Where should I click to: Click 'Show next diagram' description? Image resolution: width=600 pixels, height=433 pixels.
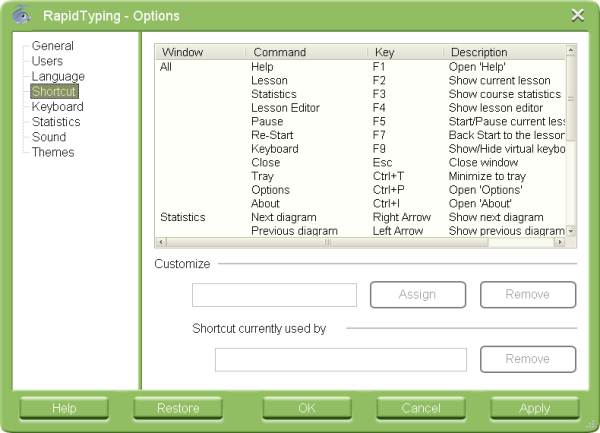coord(496,217)
